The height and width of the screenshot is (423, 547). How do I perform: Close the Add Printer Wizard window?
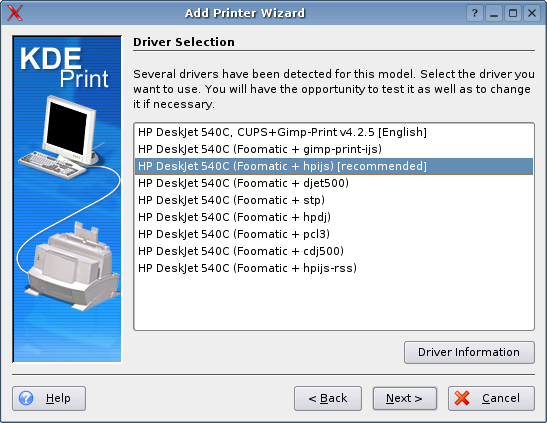[532, 13]
